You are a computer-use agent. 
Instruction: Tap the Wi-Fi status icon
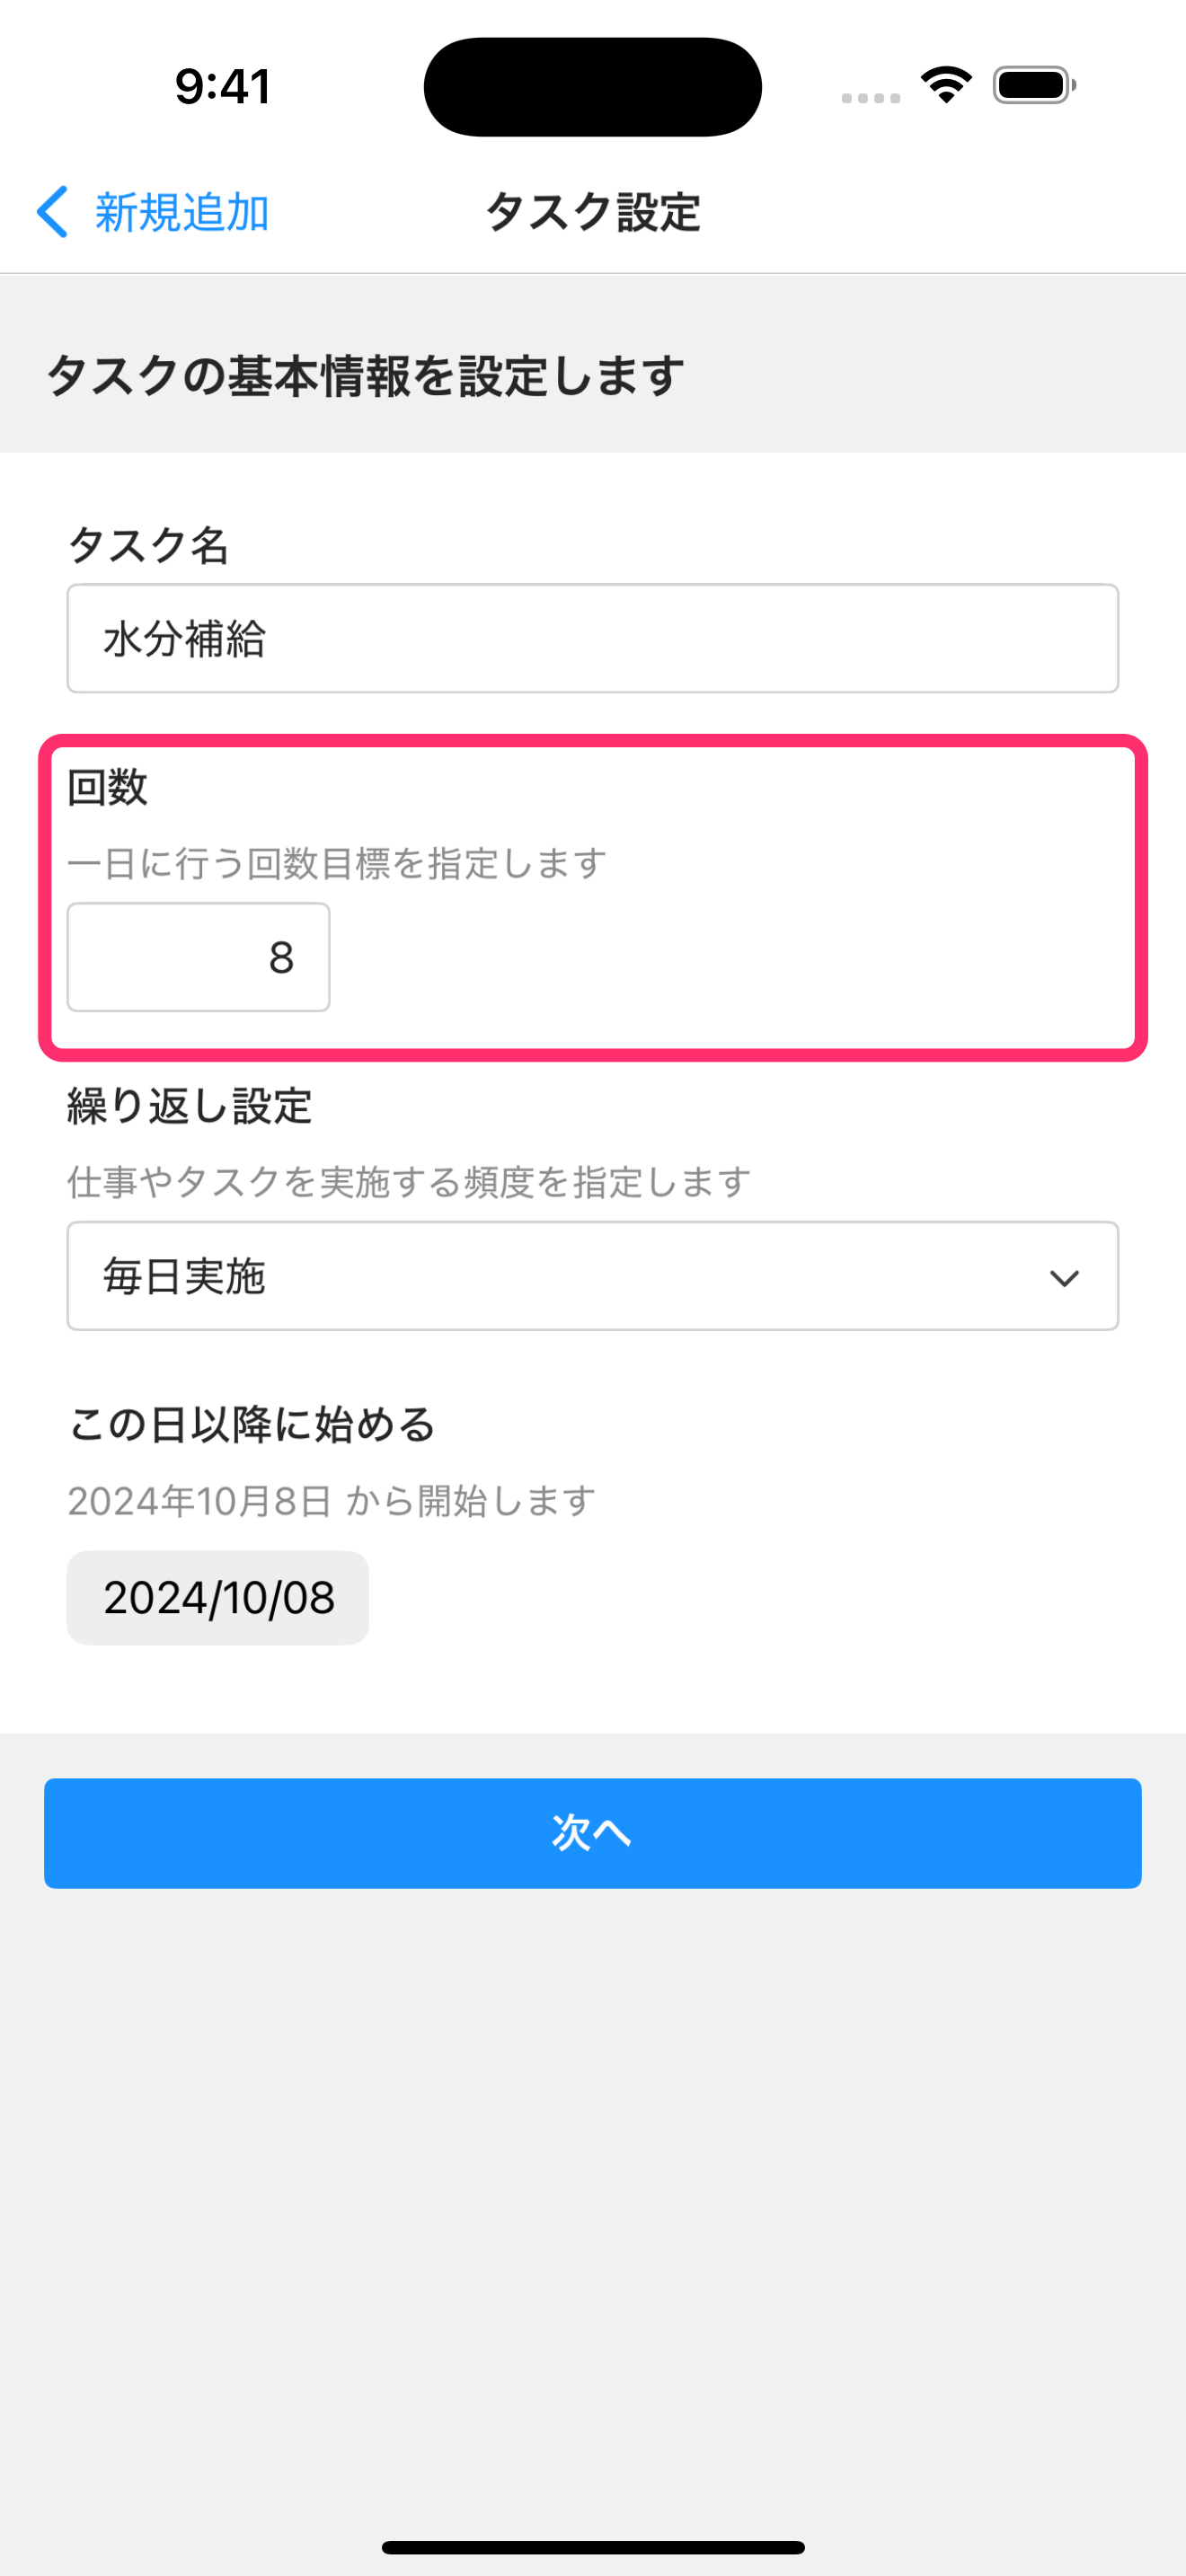click(946, 85)
